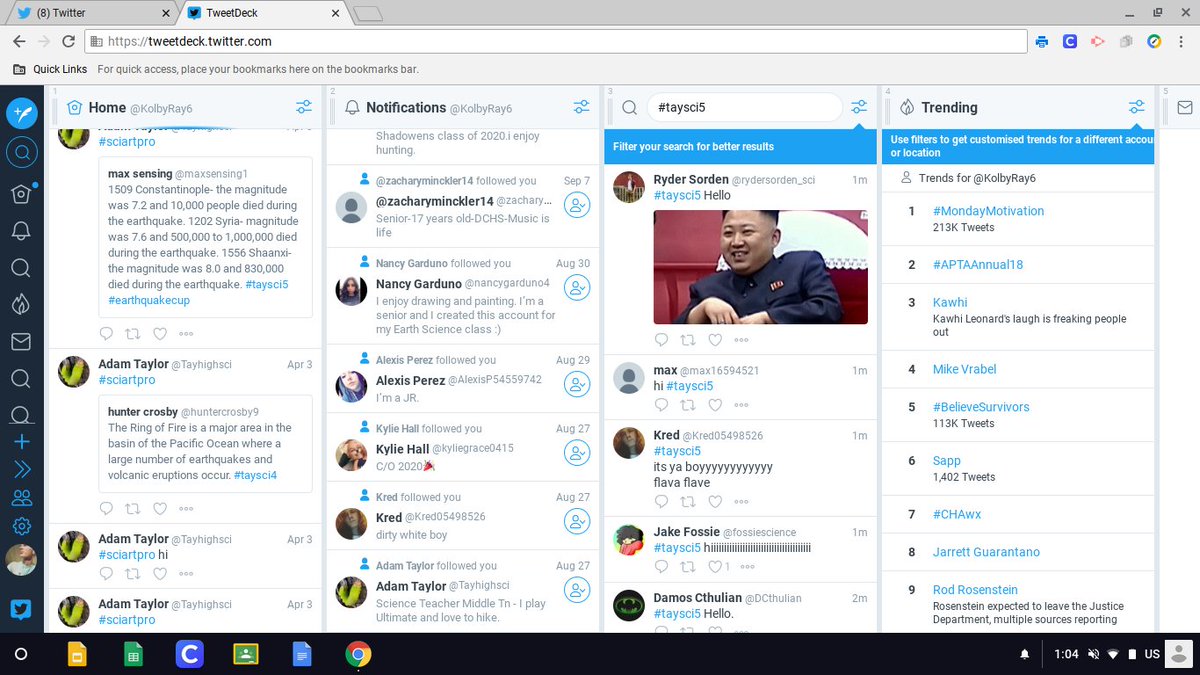Screen dimensions: 1200x675
Task: Reload the page with the refresh button
Action: pyautogui.click(x=68, y=42)
